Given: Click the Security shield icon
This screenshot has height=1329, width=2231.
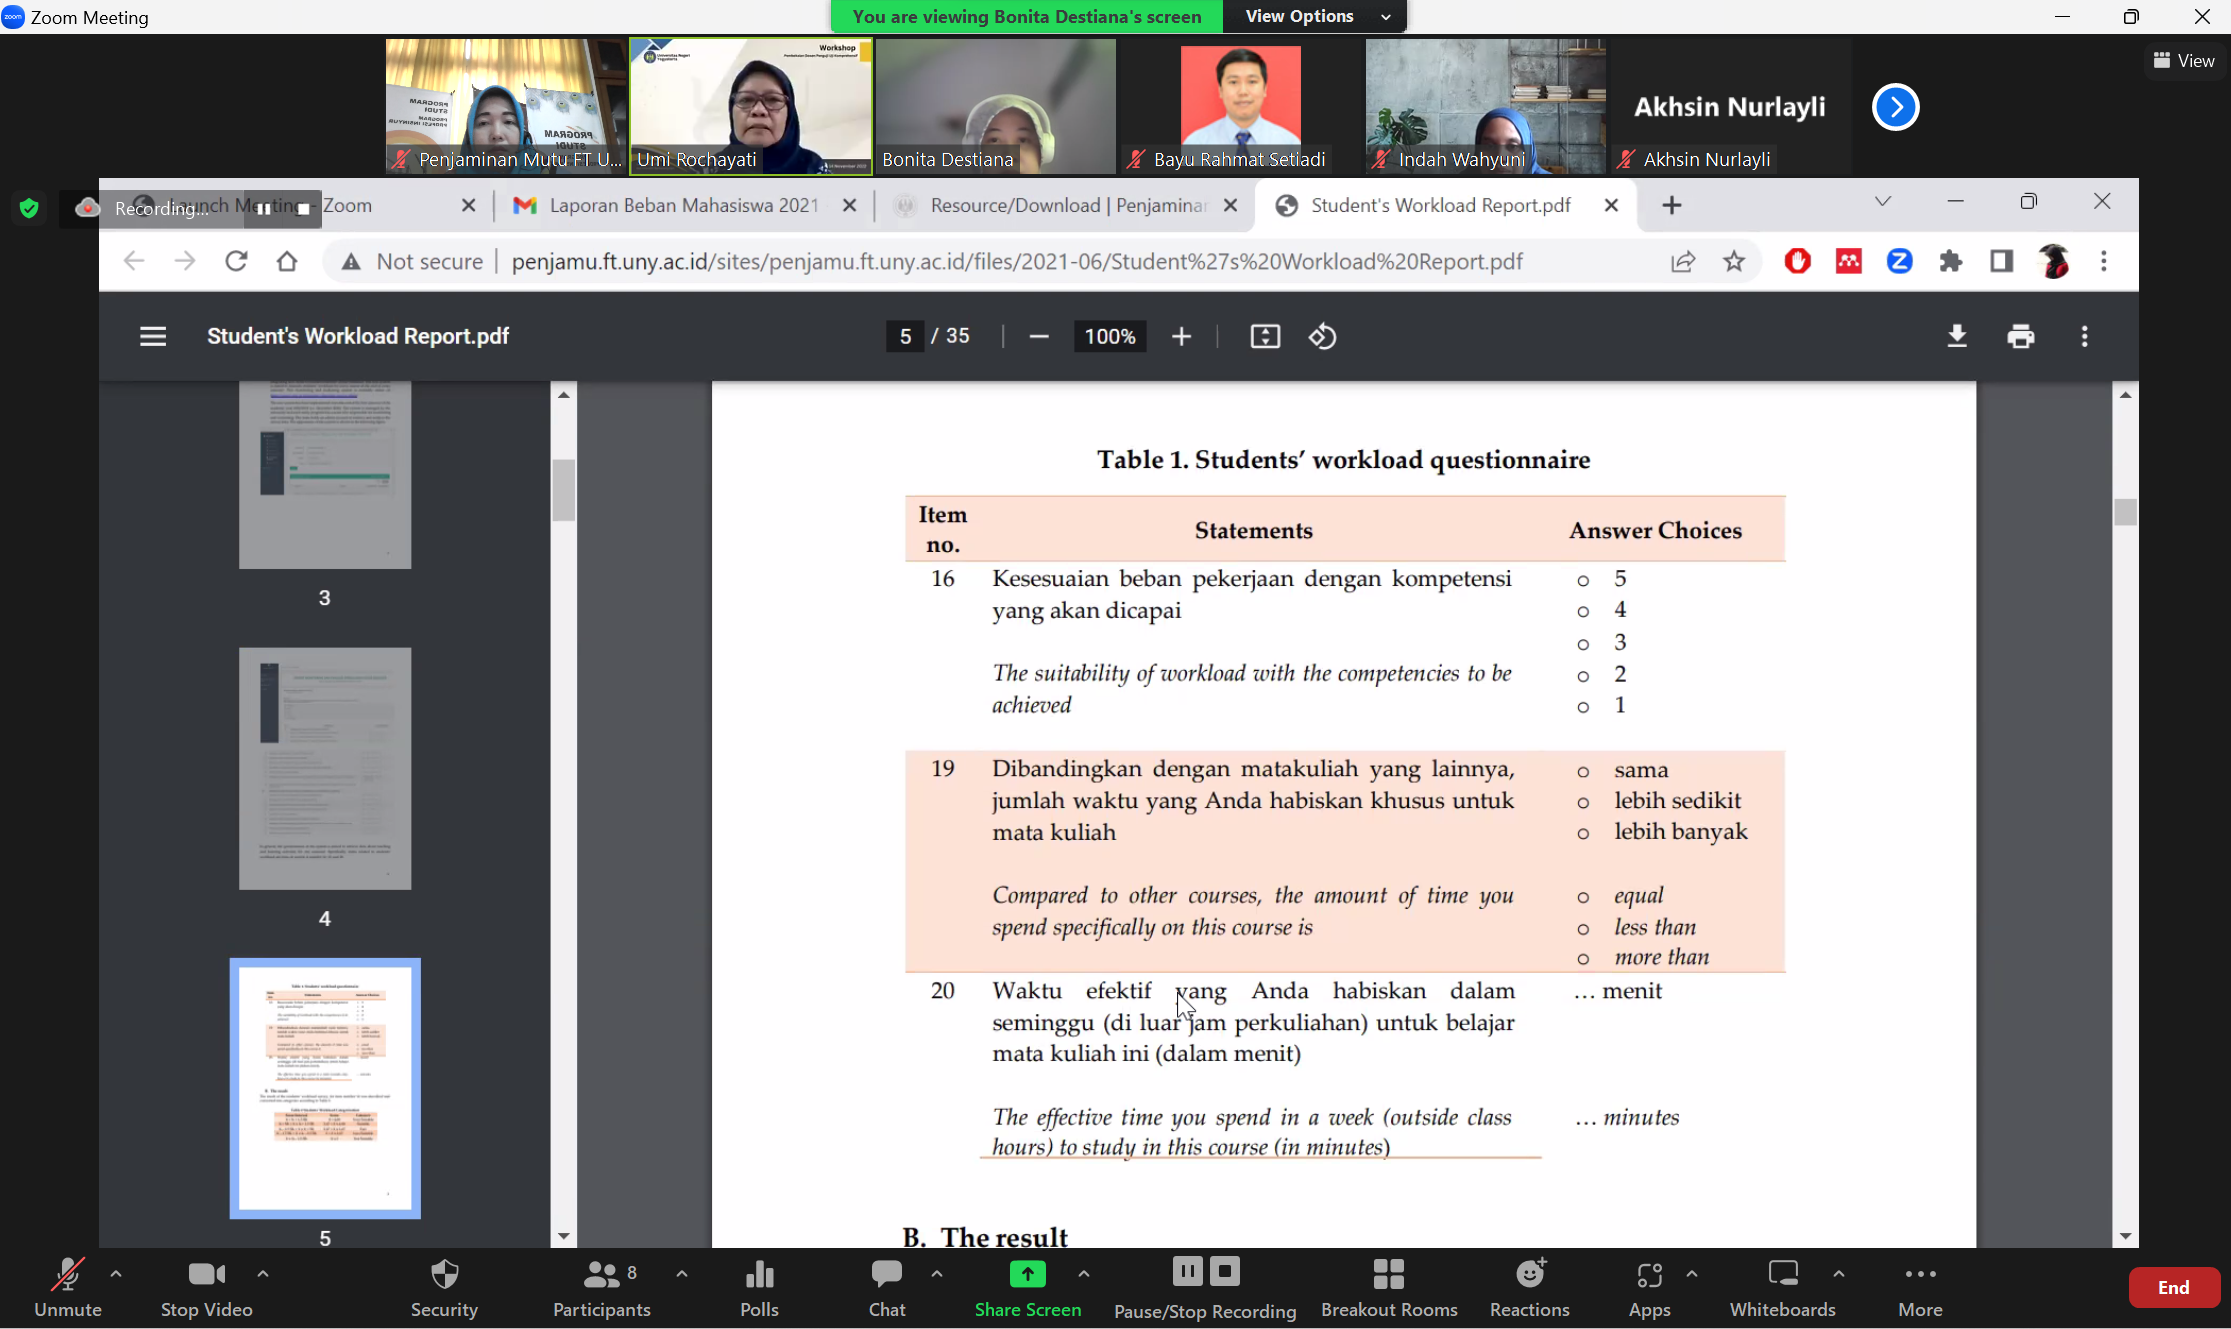Looking at the screenshot, I should pos(444,1276).
